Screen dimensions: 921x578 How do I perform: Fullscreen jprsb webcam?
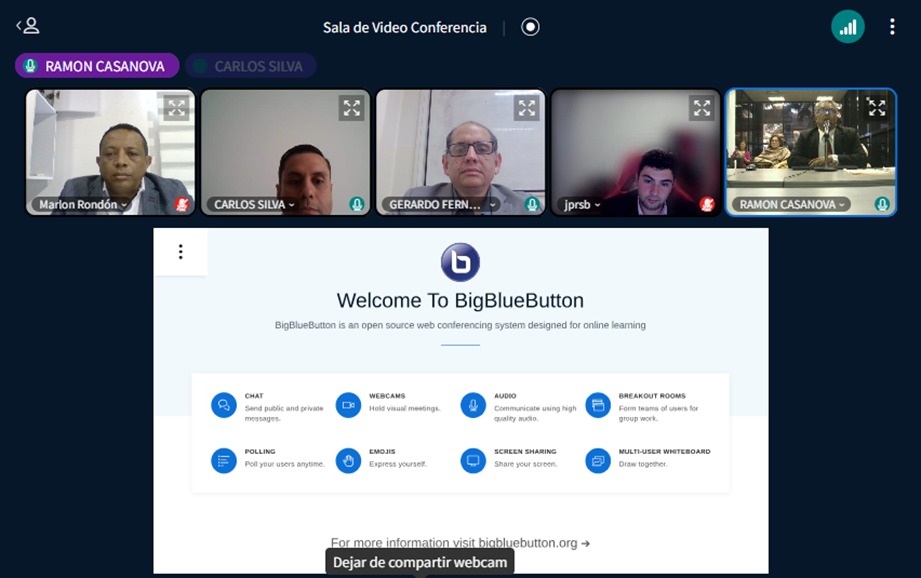(701, 108)
